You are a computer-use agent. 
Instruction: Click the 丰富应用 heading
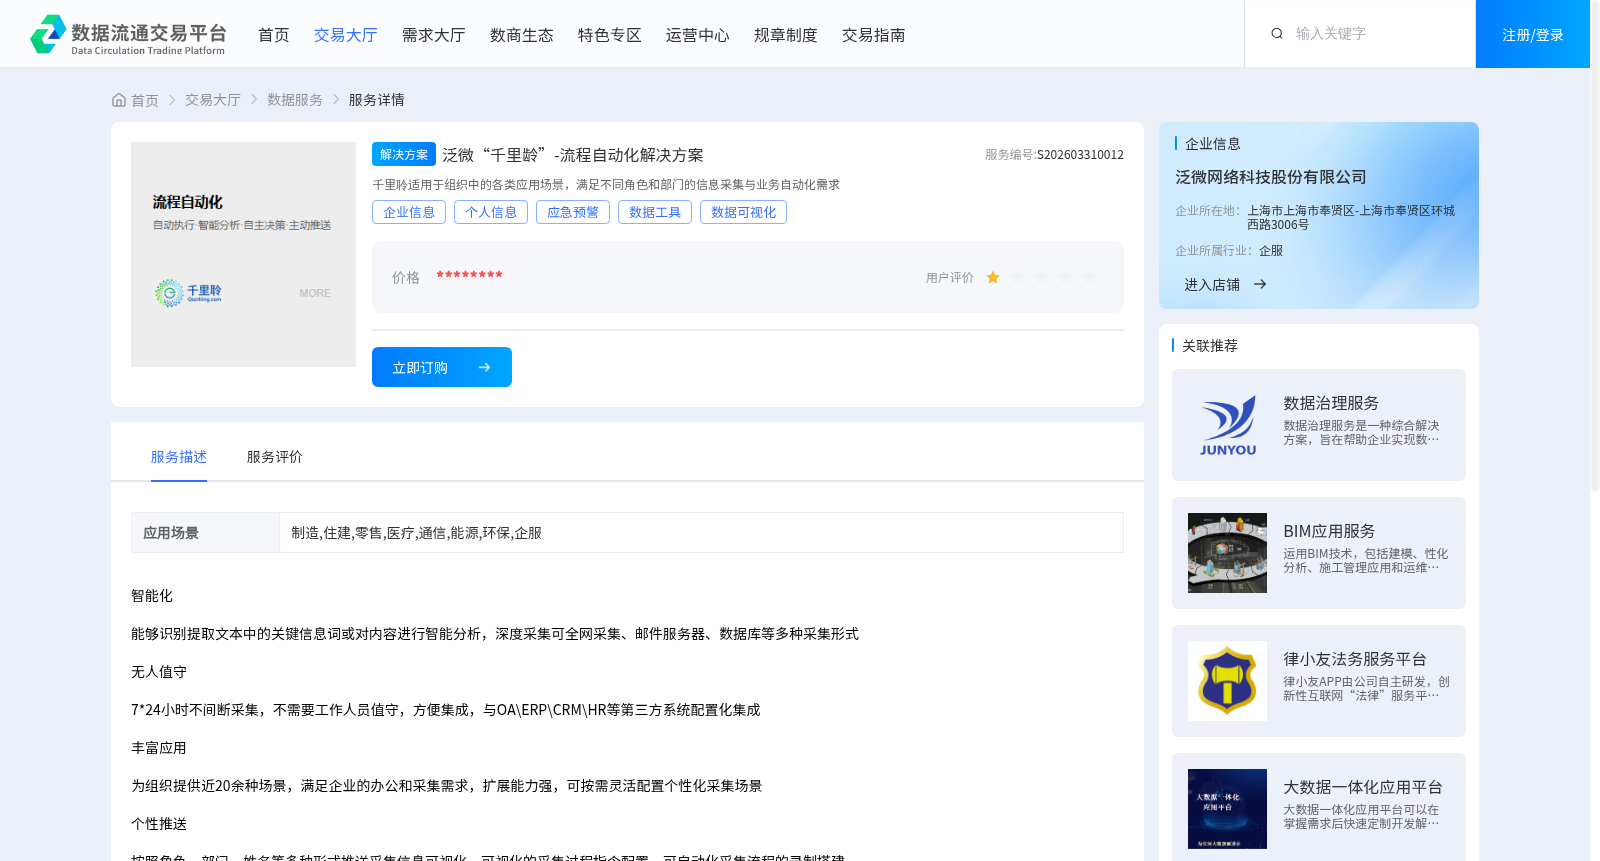(x=159, y=748)
